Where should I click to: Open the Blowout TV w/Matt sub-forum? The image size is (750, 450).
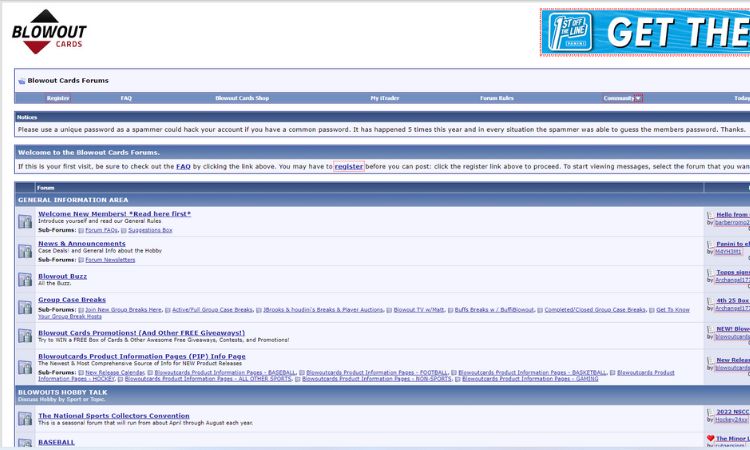(419, 310)
